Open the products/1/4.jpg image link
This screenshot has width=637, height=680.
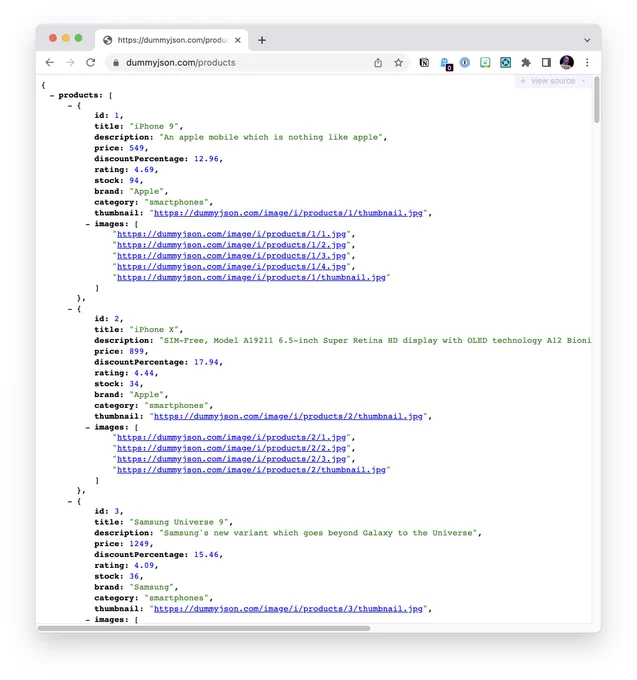pyautogui.click(x=232, y=267)
